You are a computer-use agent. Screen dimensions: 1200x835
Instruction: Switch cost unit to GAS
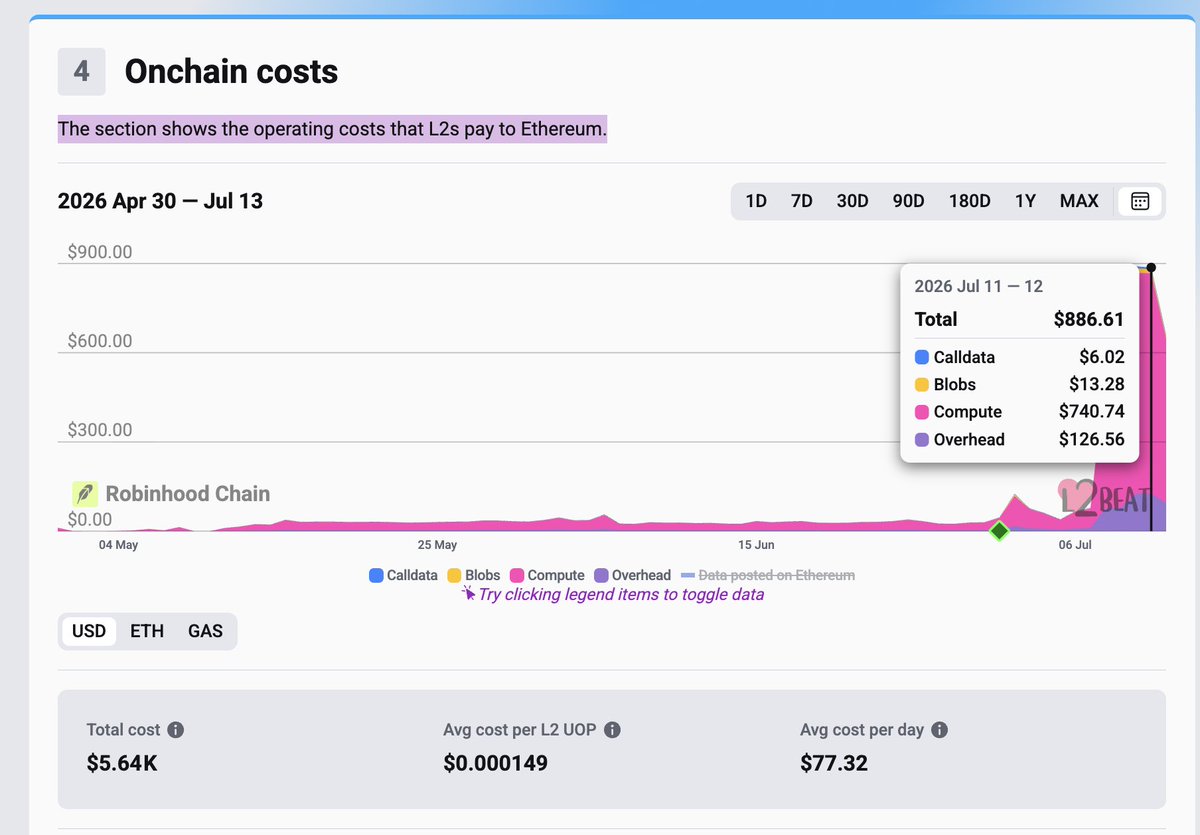pos(205,631)
